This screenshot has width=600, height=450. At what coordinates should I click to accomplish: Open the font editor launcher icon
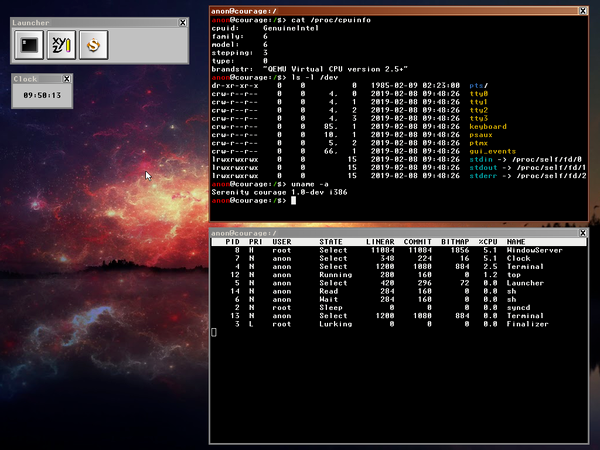coord(61,45)
